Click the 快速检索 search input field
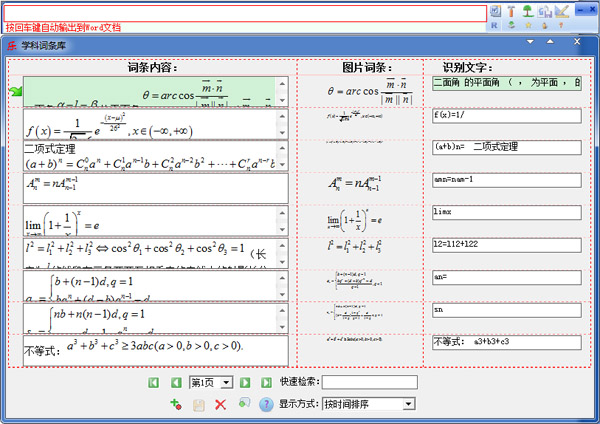 [370, 382]
